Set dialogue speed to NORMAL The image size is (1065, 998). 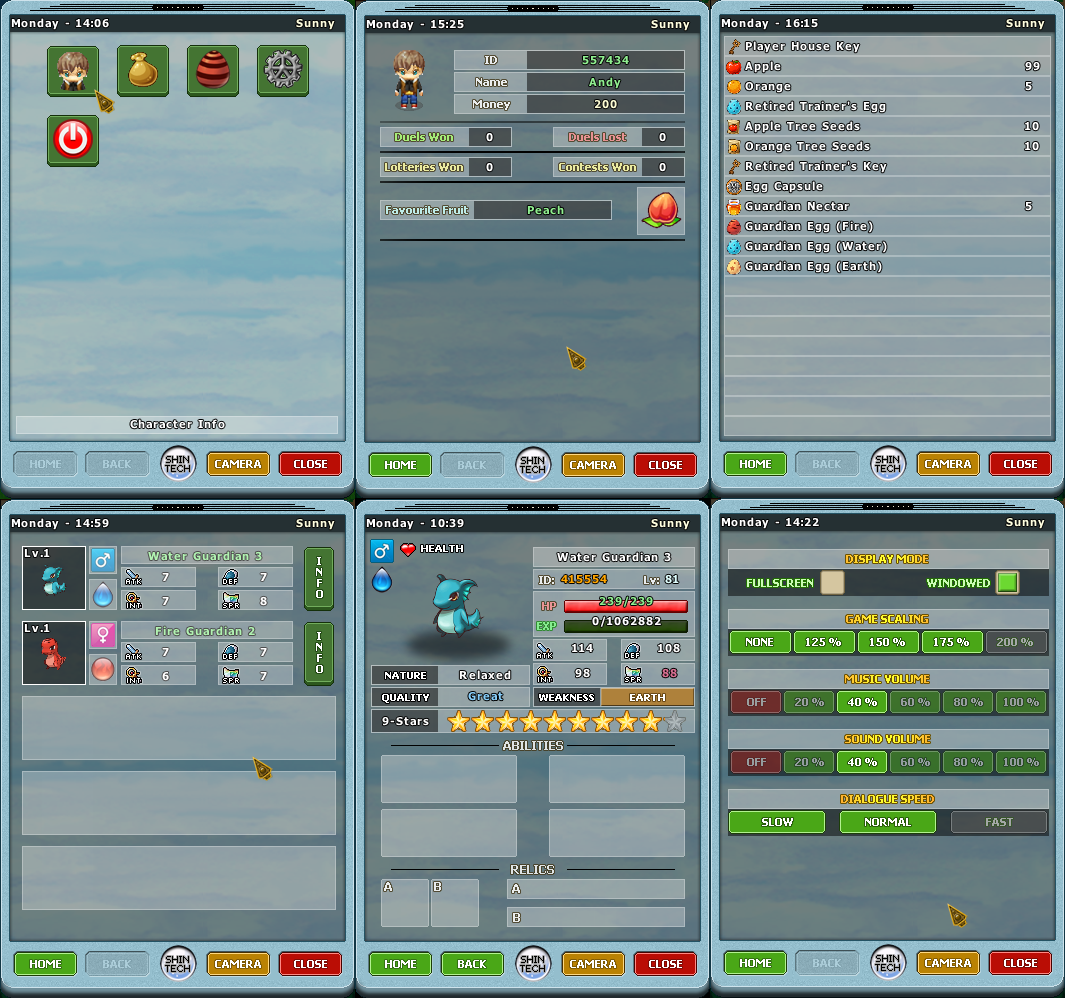(x=888, y=822)
